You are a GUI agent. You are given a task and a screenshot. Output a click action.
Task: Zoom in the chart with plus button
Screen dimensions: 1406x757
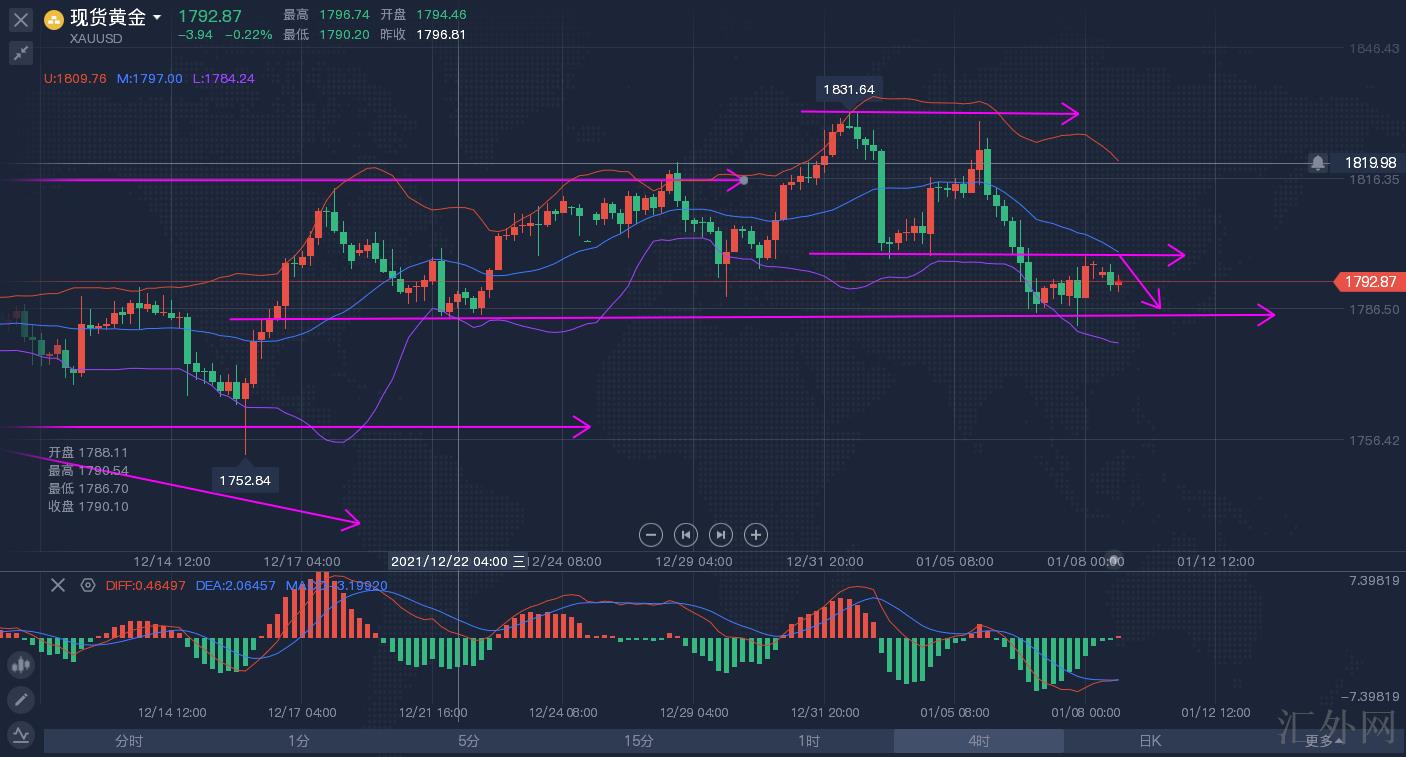point(756,534)
